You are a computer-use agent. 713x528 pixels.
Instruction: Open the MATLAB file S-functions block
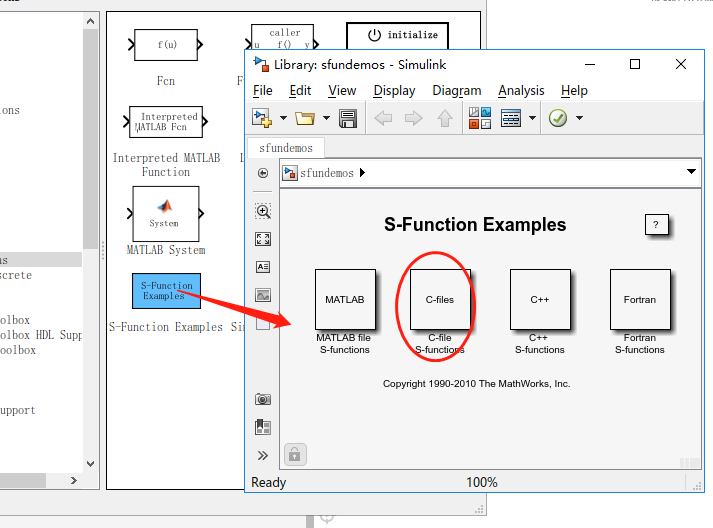click(x=345, y=299)
